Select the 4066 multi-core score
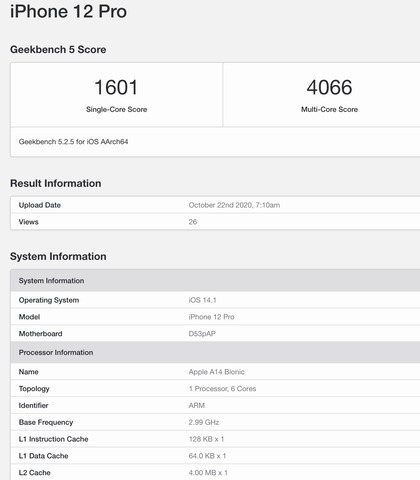420x480 pixels. click(x=329, y=87)
